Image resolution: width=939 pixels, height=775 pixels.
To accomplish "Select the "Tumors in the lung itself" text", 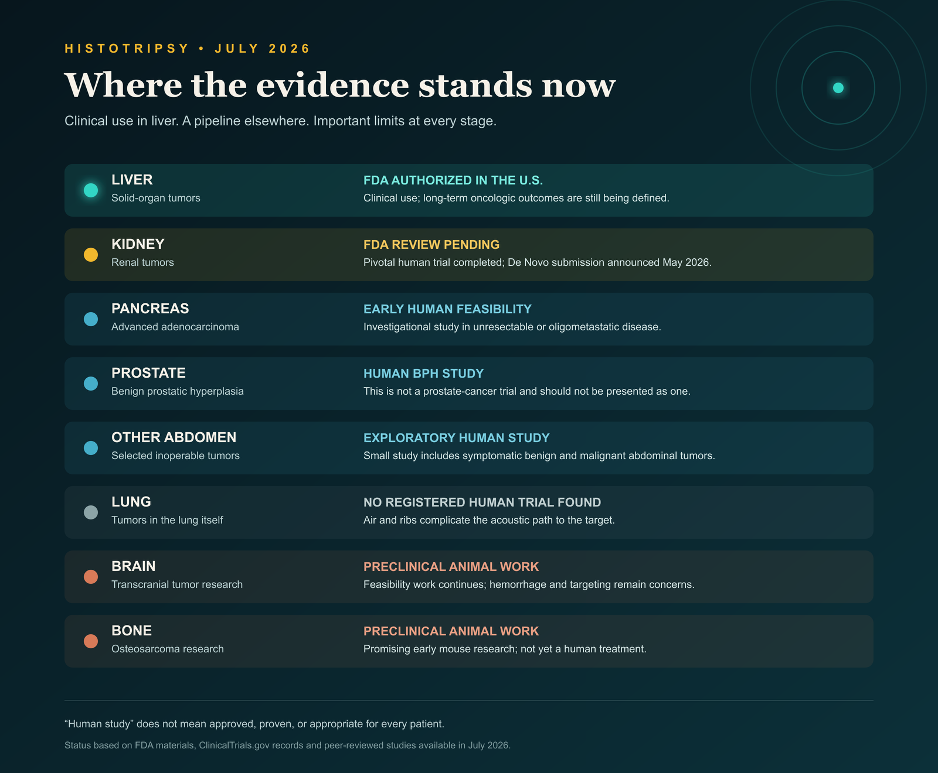I will (167, 520).
